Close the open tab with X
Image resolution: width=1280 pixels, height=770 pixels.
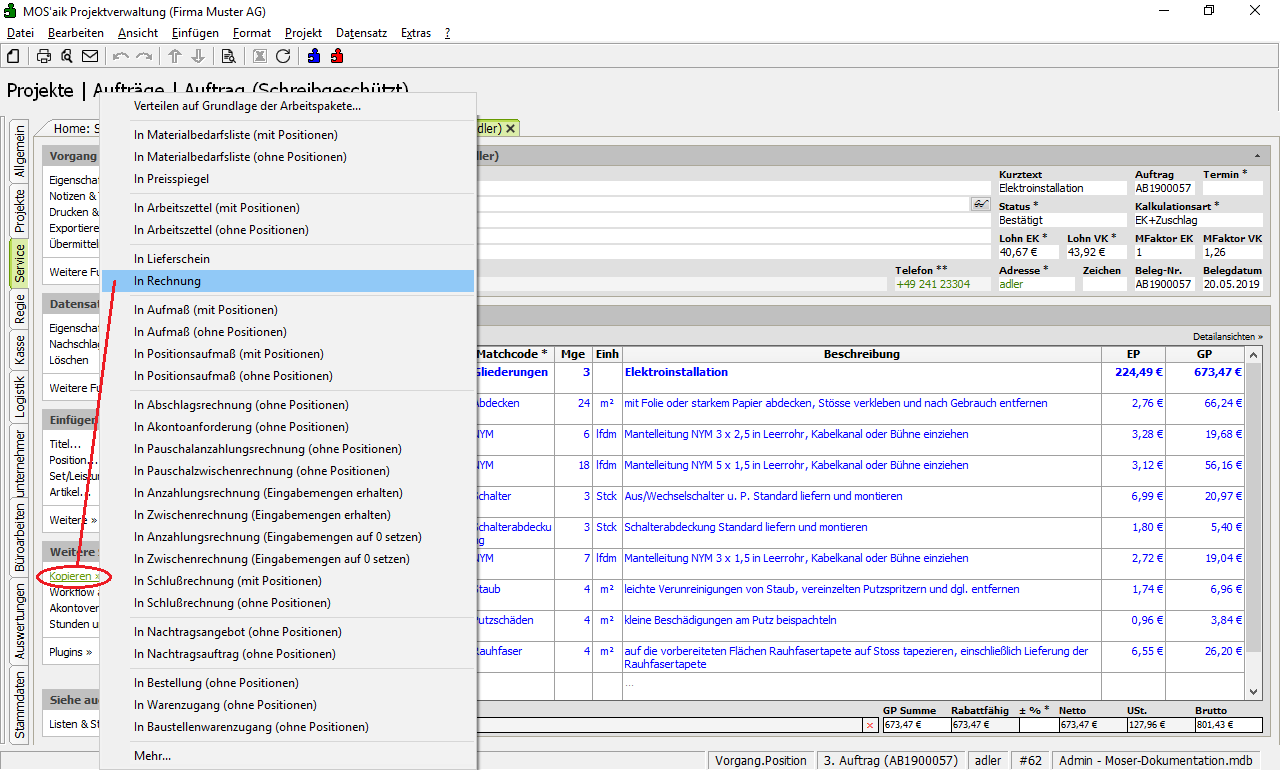[510, 128]
